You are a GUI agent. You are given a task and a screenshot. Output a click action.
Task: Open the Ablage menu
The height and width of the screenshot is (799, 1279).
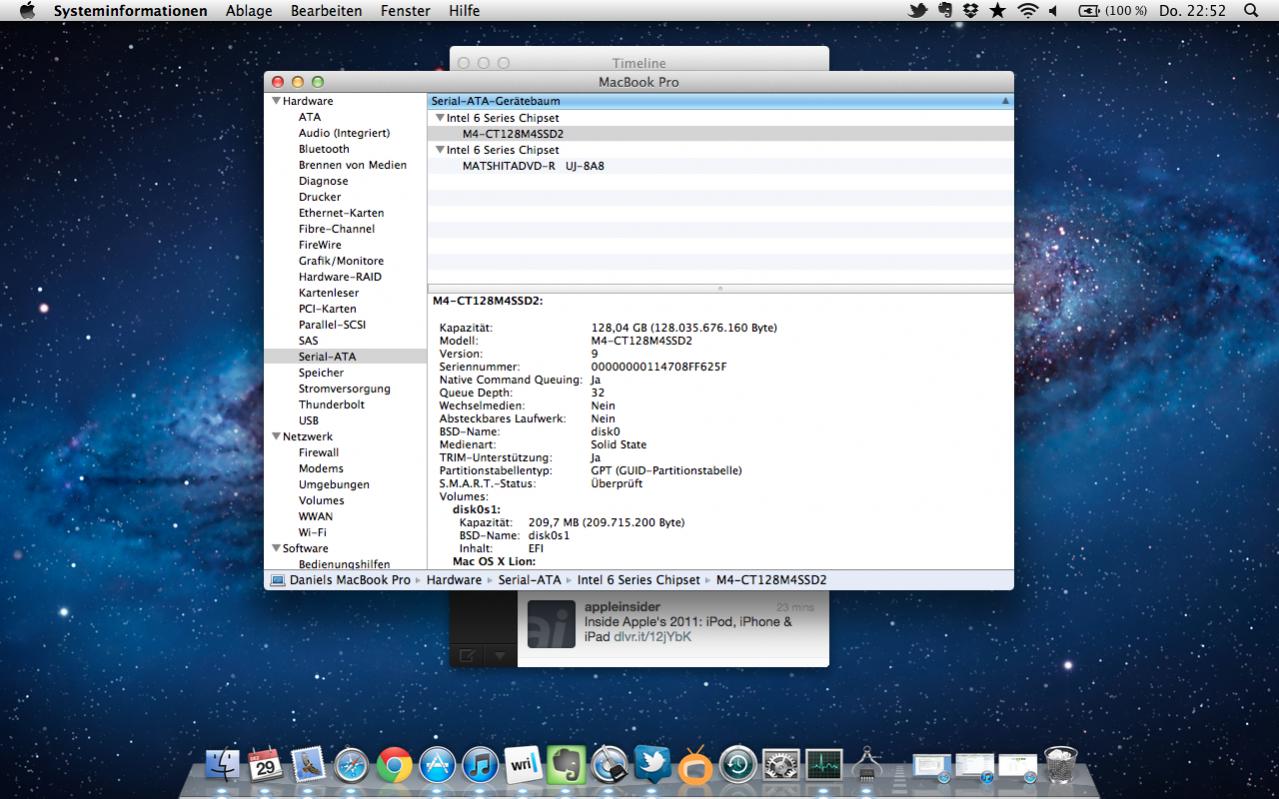tap(249, 11)
